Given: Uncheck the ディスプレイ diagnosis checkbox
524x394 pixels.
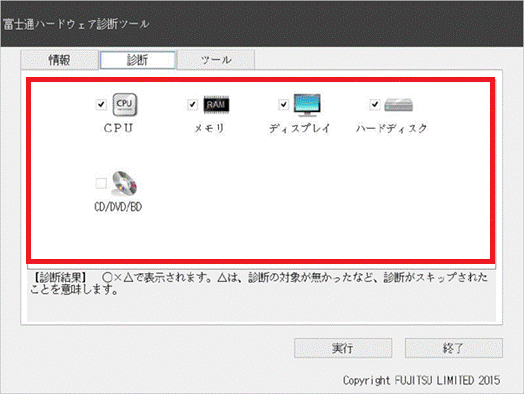Looking at the screenshot, I should 283,105.
